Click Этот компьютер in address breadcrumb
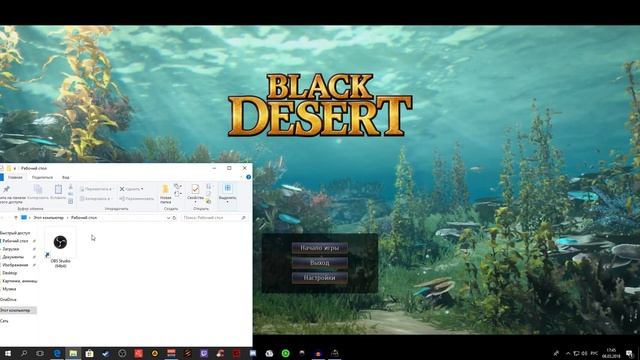This screenshot has height=360, width=640. click(49, 218)
